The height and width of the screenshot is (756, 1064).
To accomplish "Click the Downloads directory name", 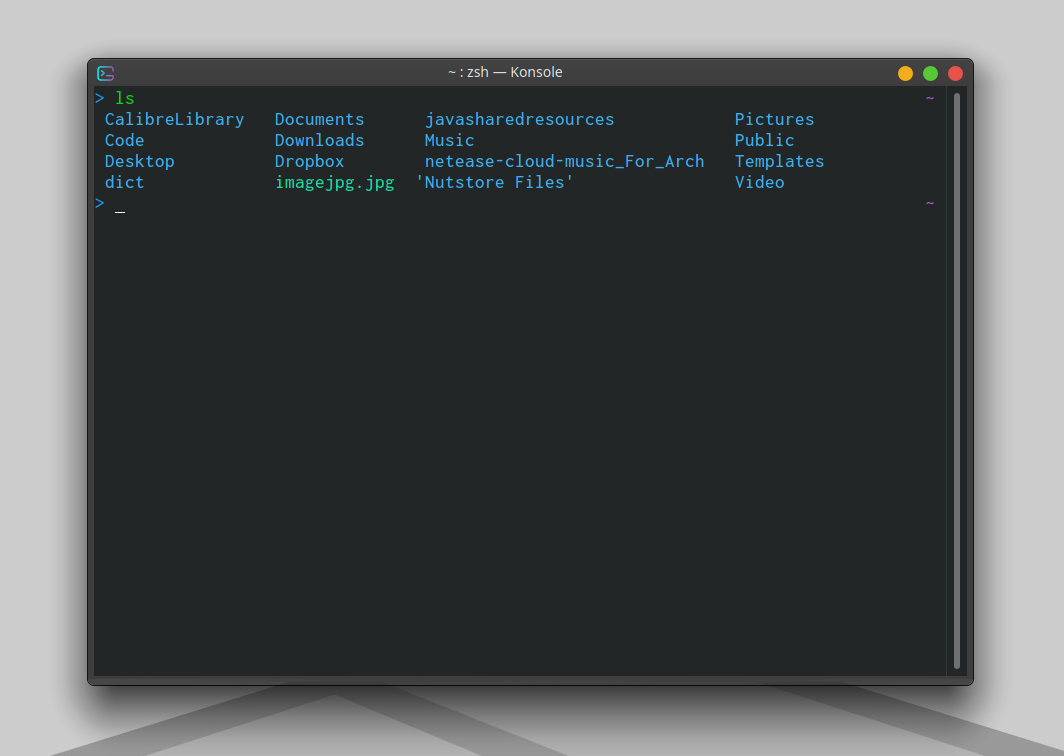I will pos(320,140).
